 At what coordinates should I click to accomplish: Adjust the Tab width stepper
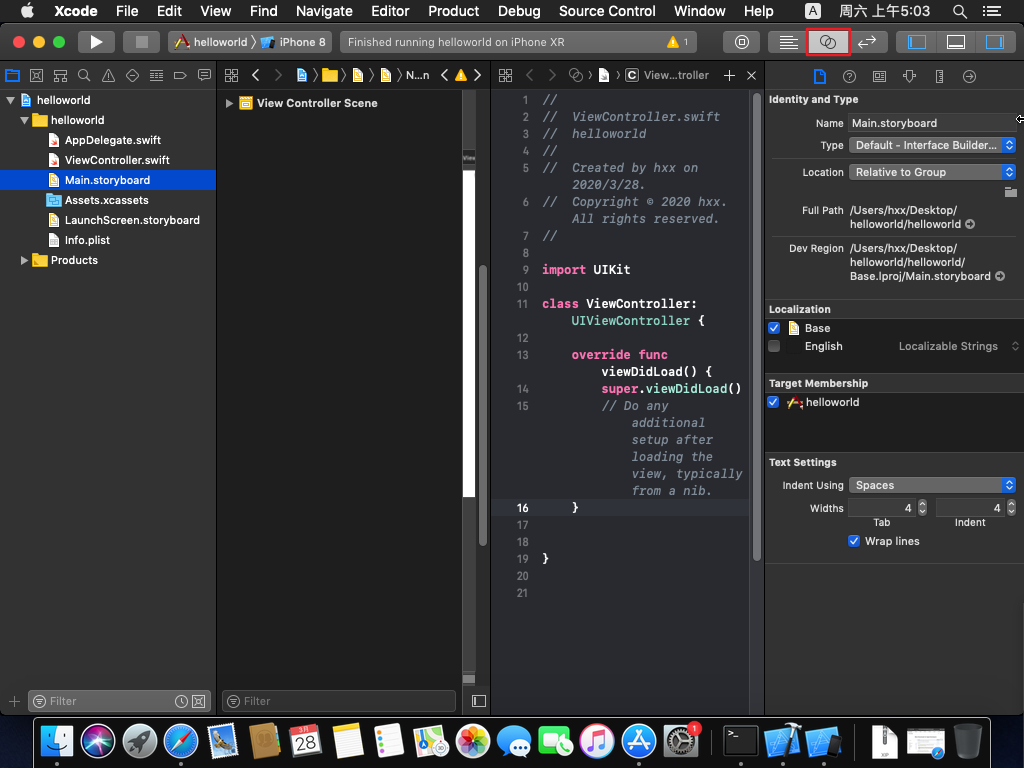(x=922, y=507)
